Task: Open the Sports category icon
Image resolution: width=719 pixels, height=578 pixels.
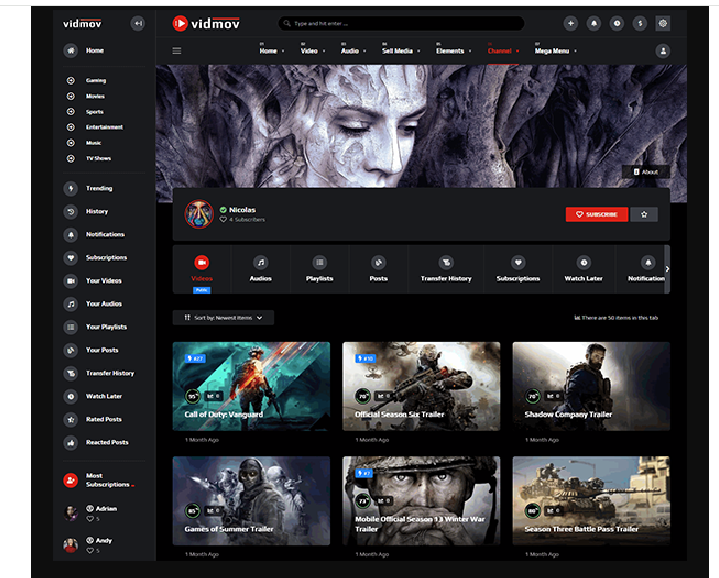Action: (x=71, y=112)
